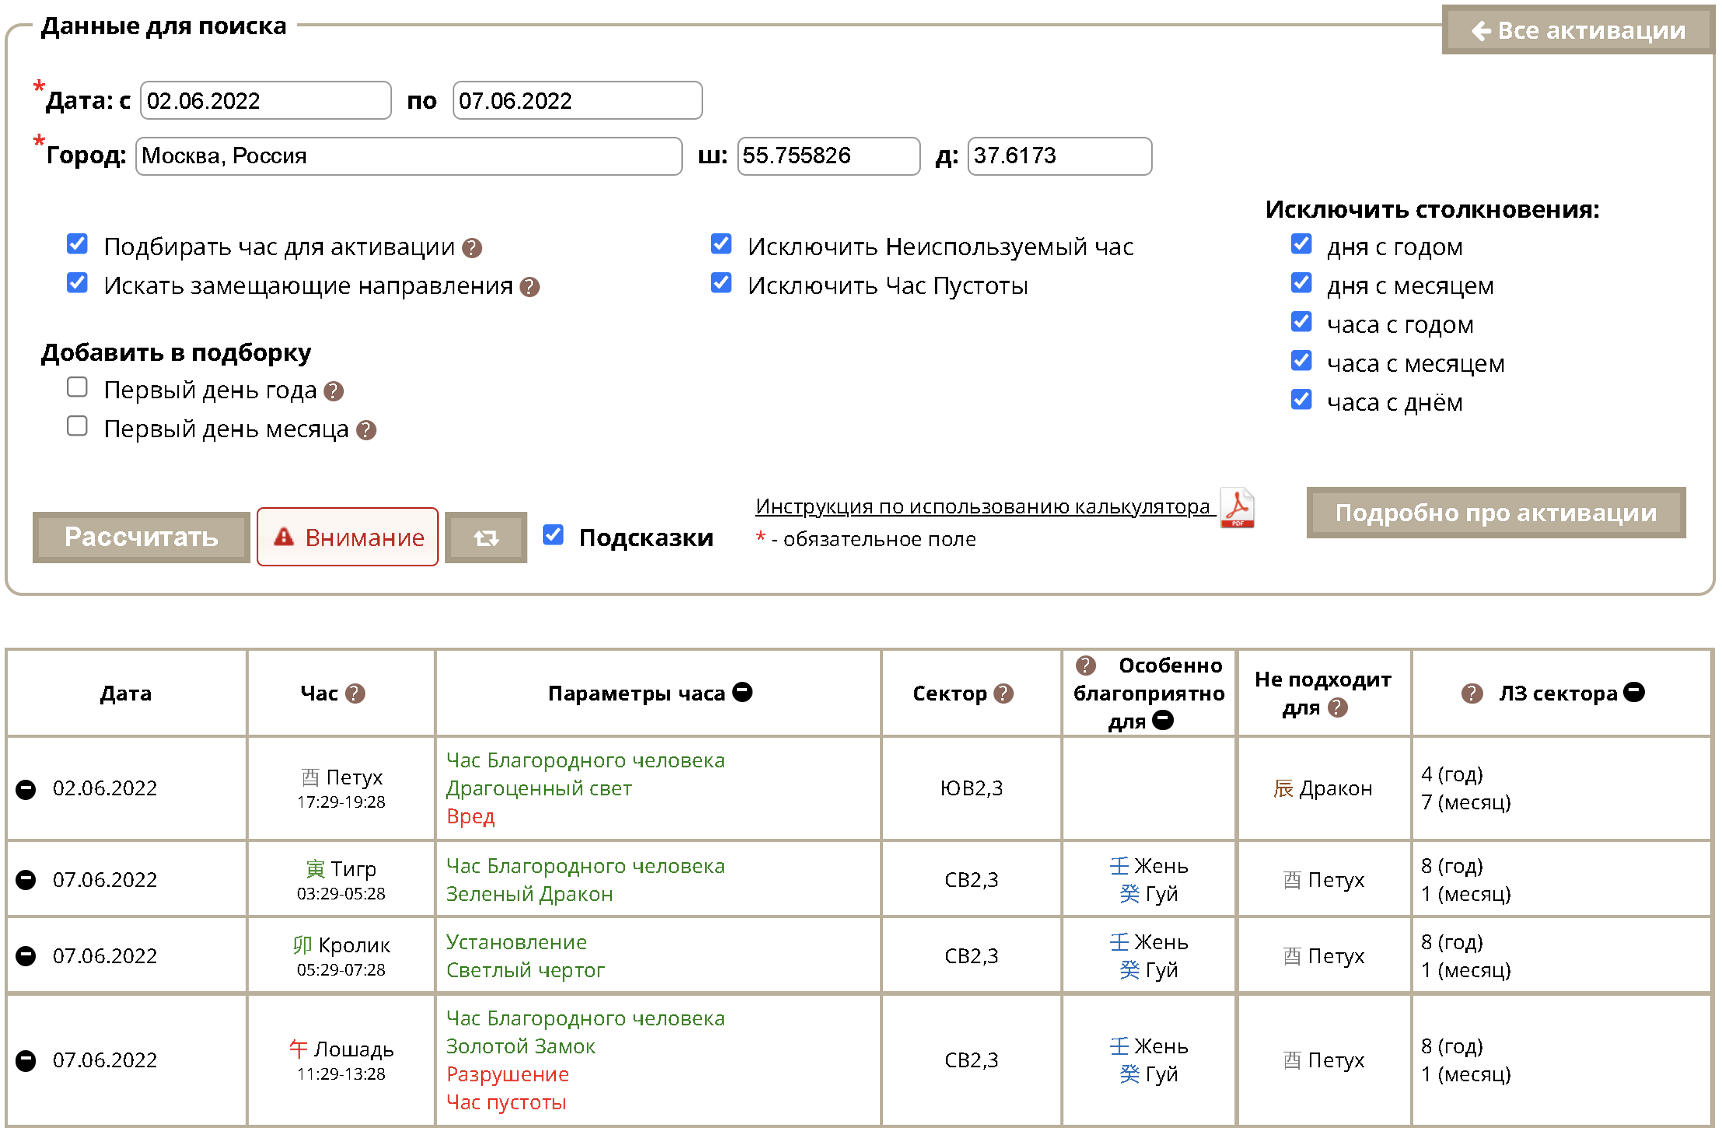Click red 'Час пустоты' parameter
This screenshot has height=1134, width=1722.
(506, 1103)
